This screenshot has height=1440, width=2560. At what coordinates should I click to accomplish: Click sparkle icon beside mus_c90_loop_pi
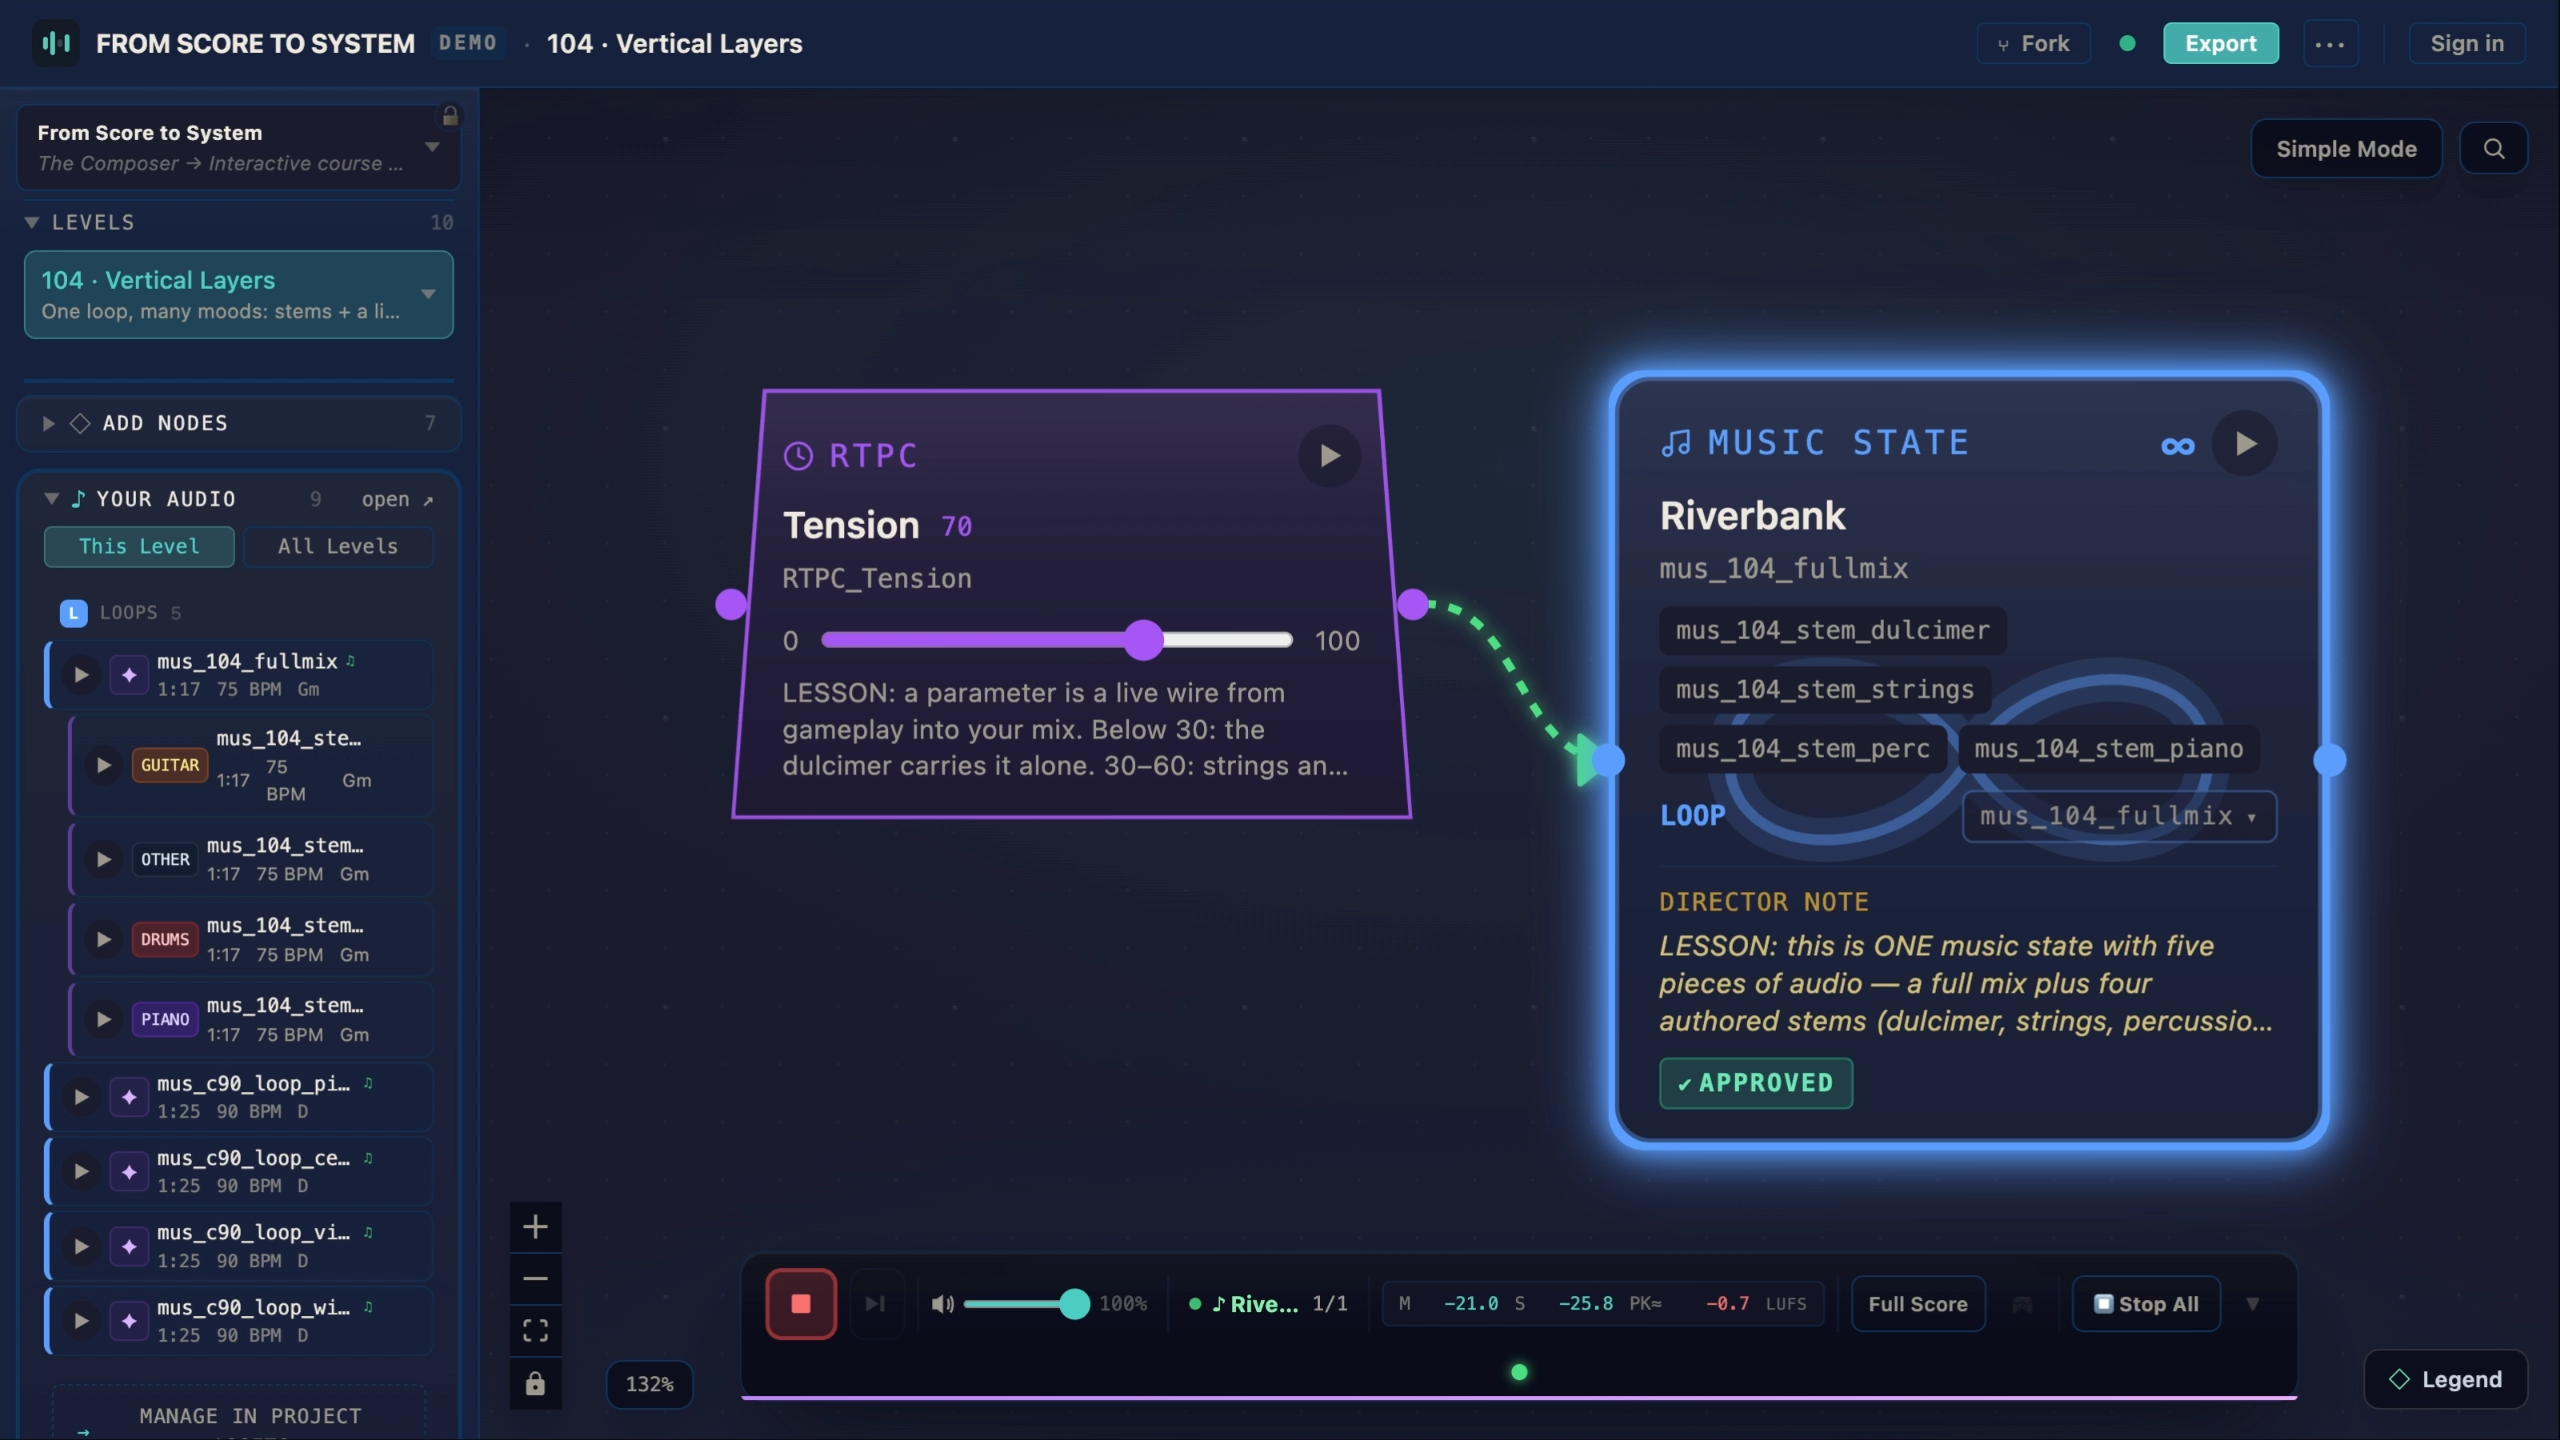click(129, 1097)
